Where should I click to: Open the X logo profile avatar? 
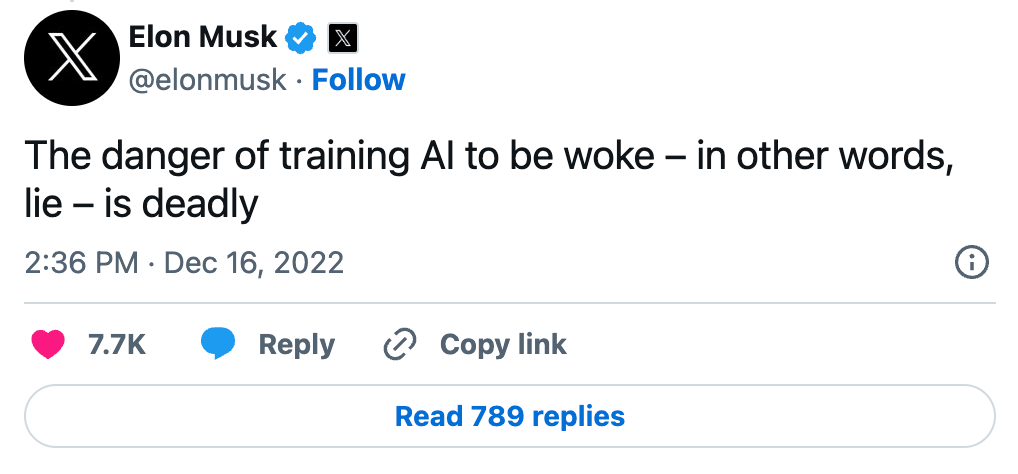pyautogui.click(x=71, y=57)
